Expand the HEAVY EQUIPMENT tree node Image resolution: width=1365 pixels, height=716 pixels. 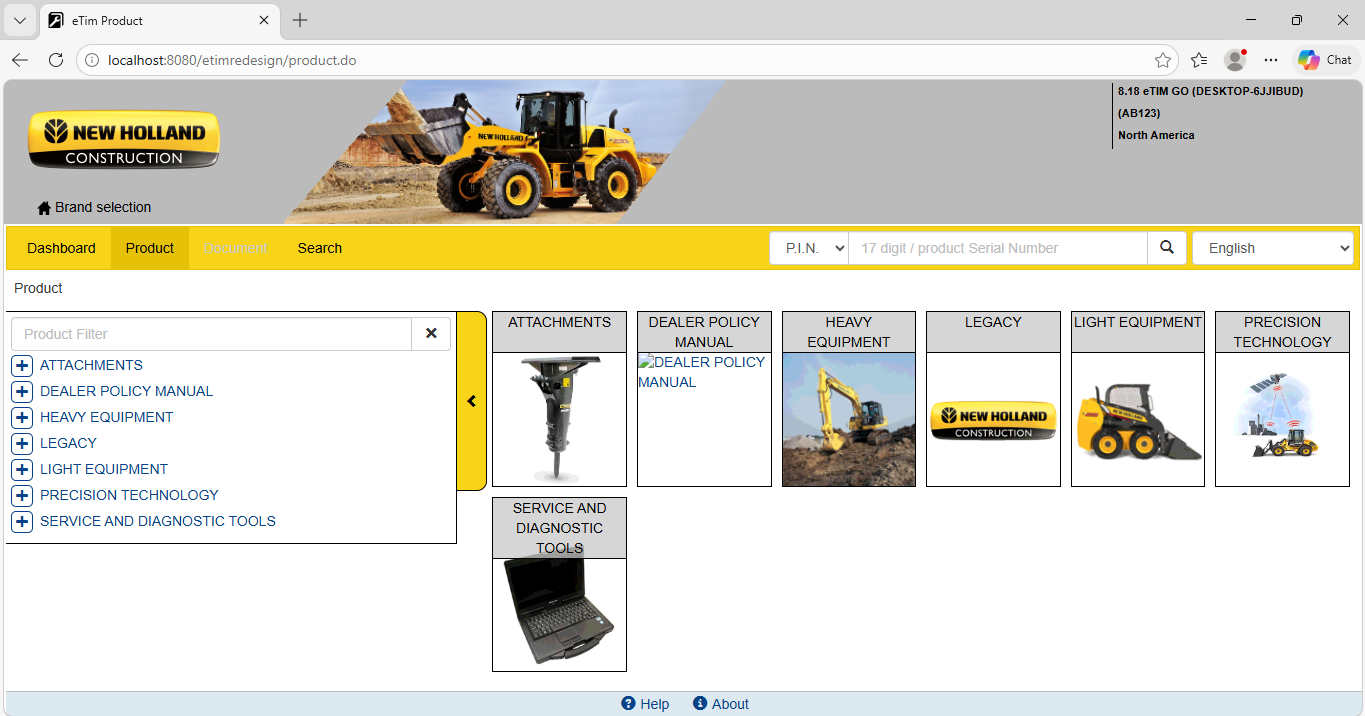(22, 418)
